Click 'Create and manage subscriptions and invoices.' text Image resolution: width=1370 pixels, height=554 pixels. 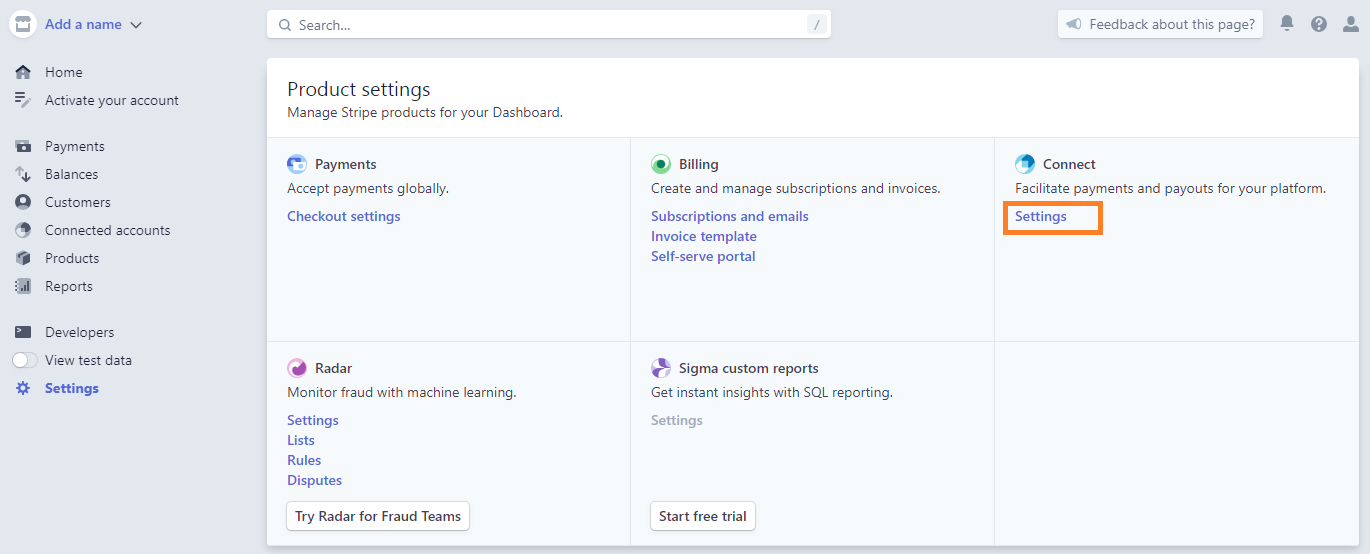point(796,188)
